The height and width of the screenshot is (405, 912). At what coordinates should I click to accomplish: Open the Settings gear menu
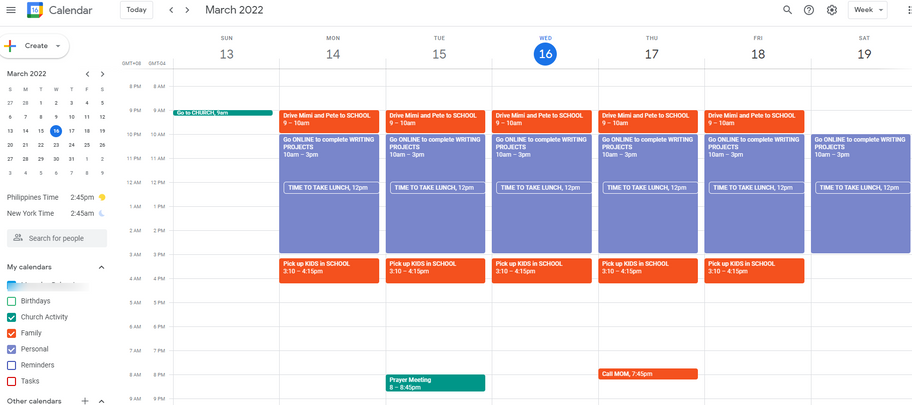pos(831,10)
